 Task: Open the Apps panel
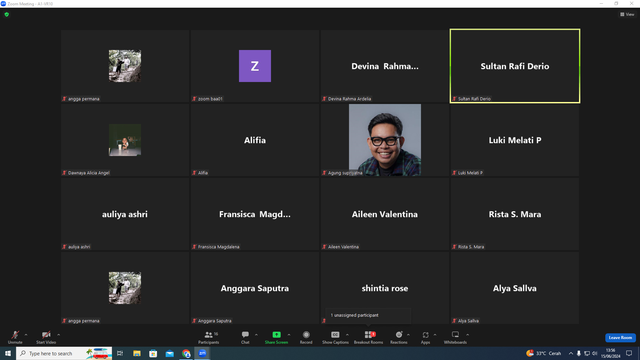[425, 337]
